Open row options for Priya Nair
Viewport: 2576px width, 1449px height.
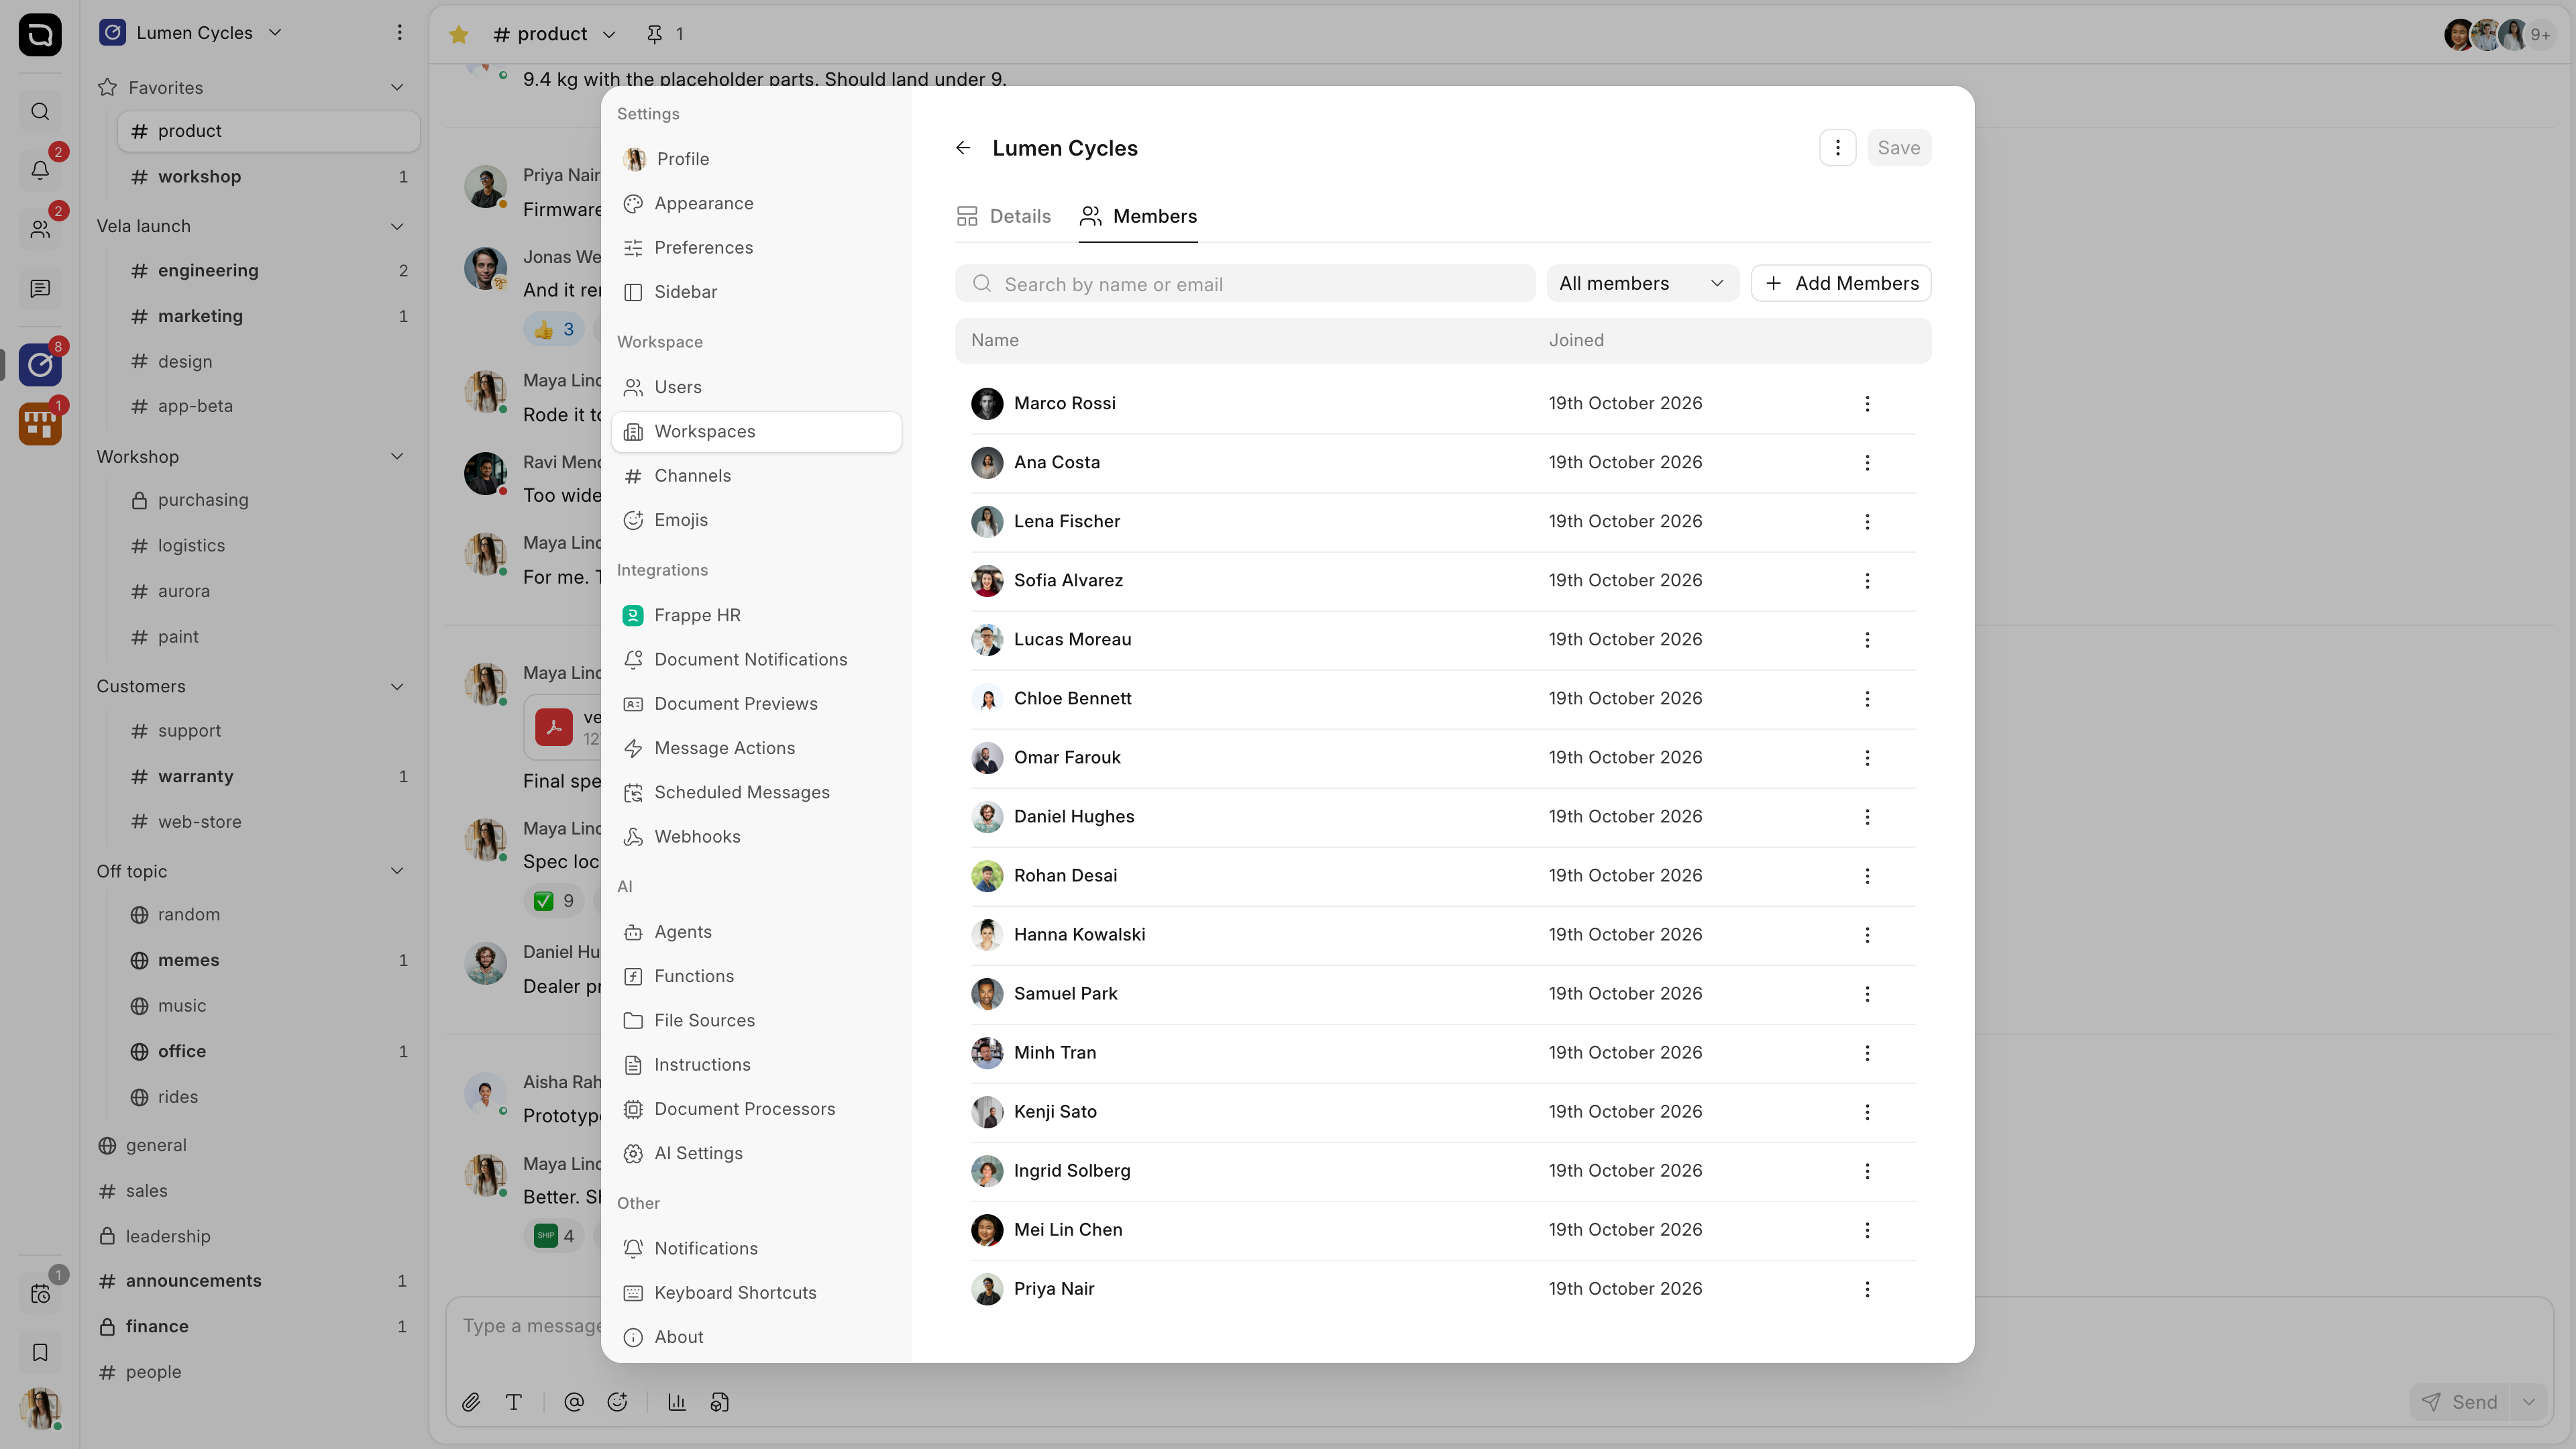click(x=1867, y=1289)
